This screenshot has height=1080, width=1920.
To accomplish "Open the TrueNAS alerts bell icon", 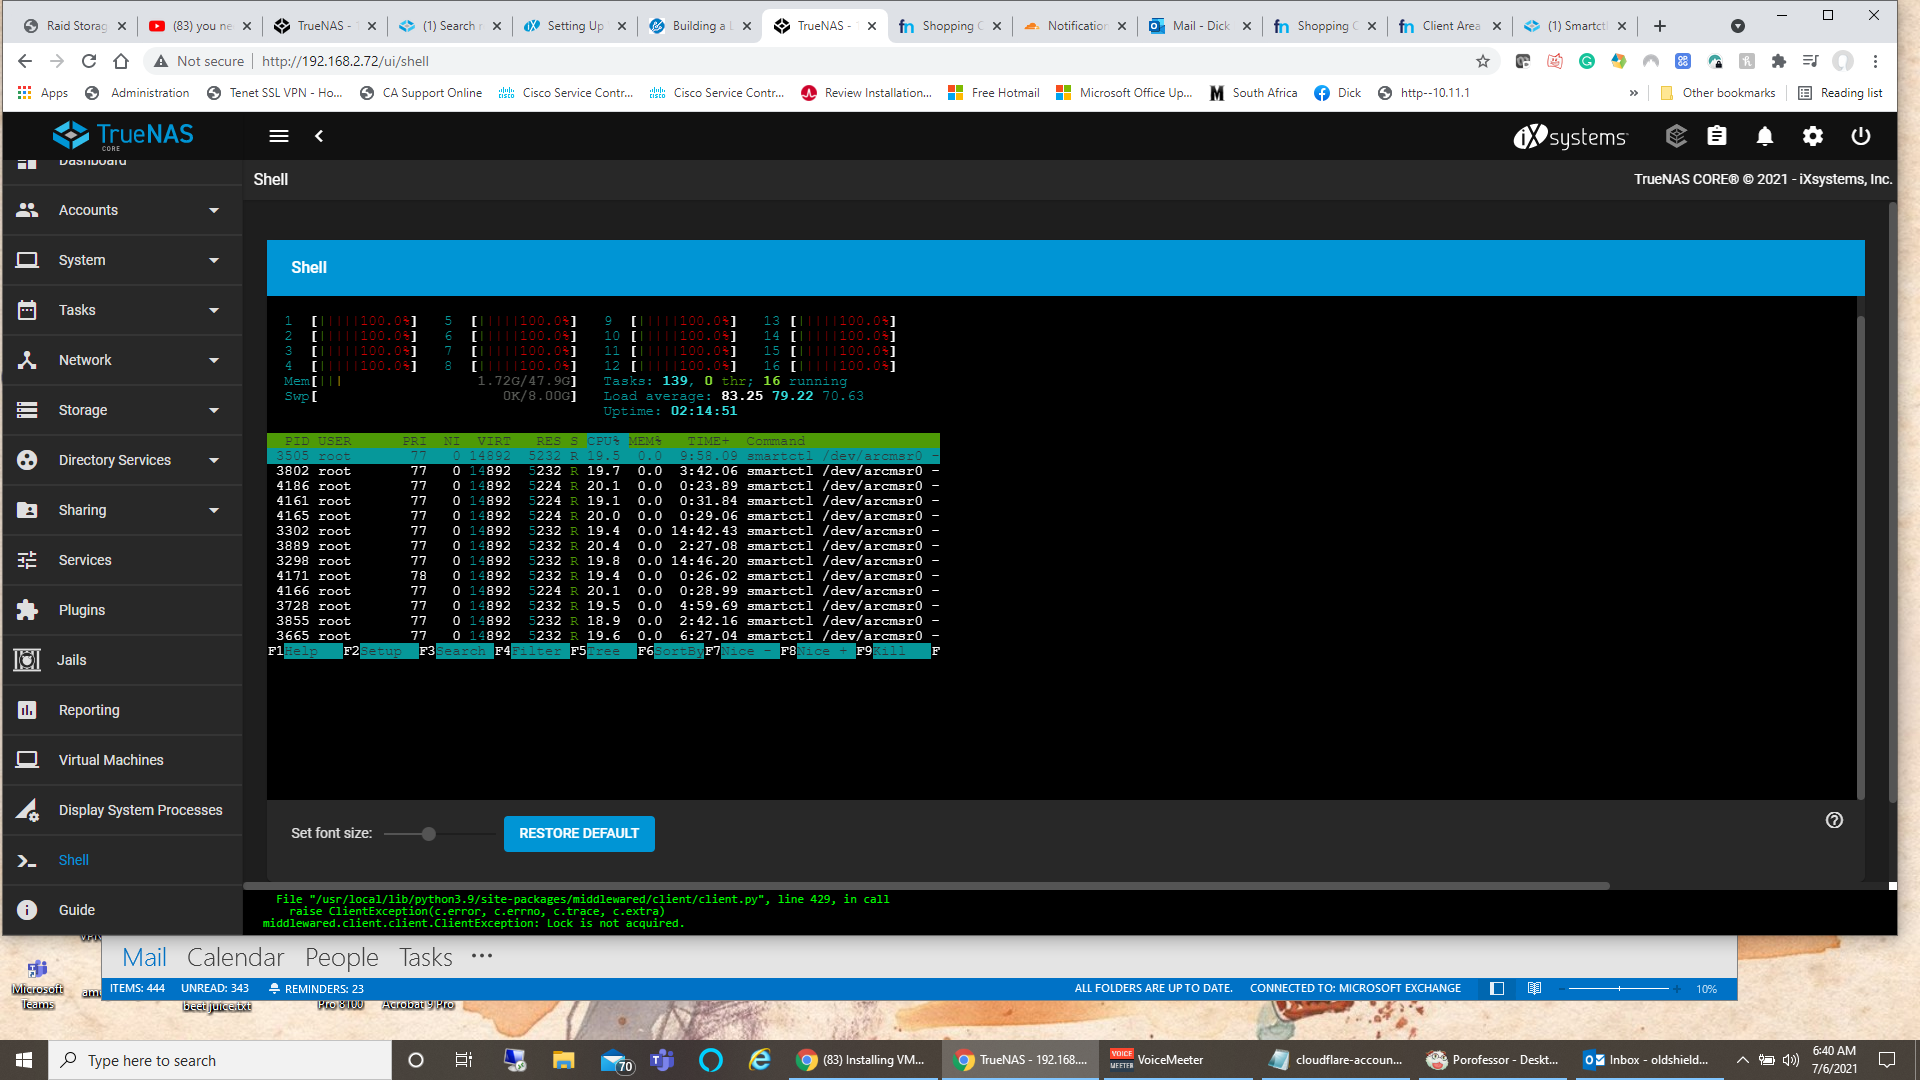I will point(1765,136).
